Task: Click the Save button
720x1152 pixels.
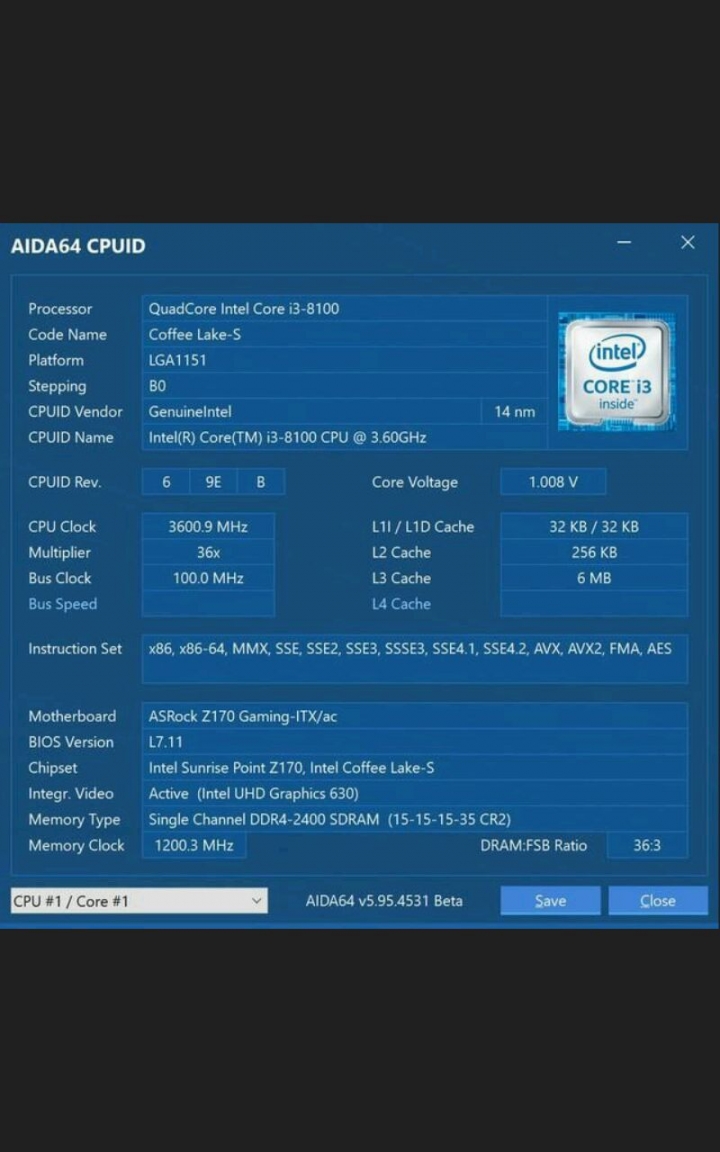Action: [550, 901]
